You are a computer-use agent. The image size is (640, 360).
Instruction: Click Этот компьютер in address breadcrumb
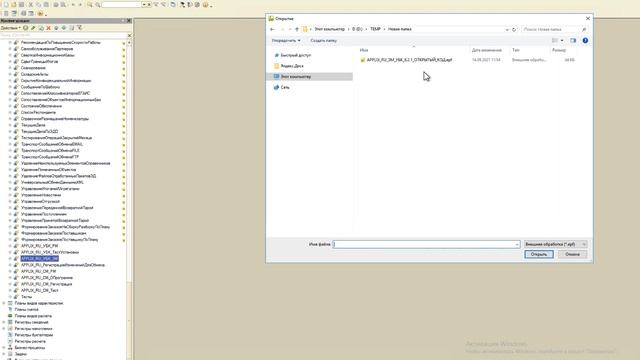(x=329, y=29)
